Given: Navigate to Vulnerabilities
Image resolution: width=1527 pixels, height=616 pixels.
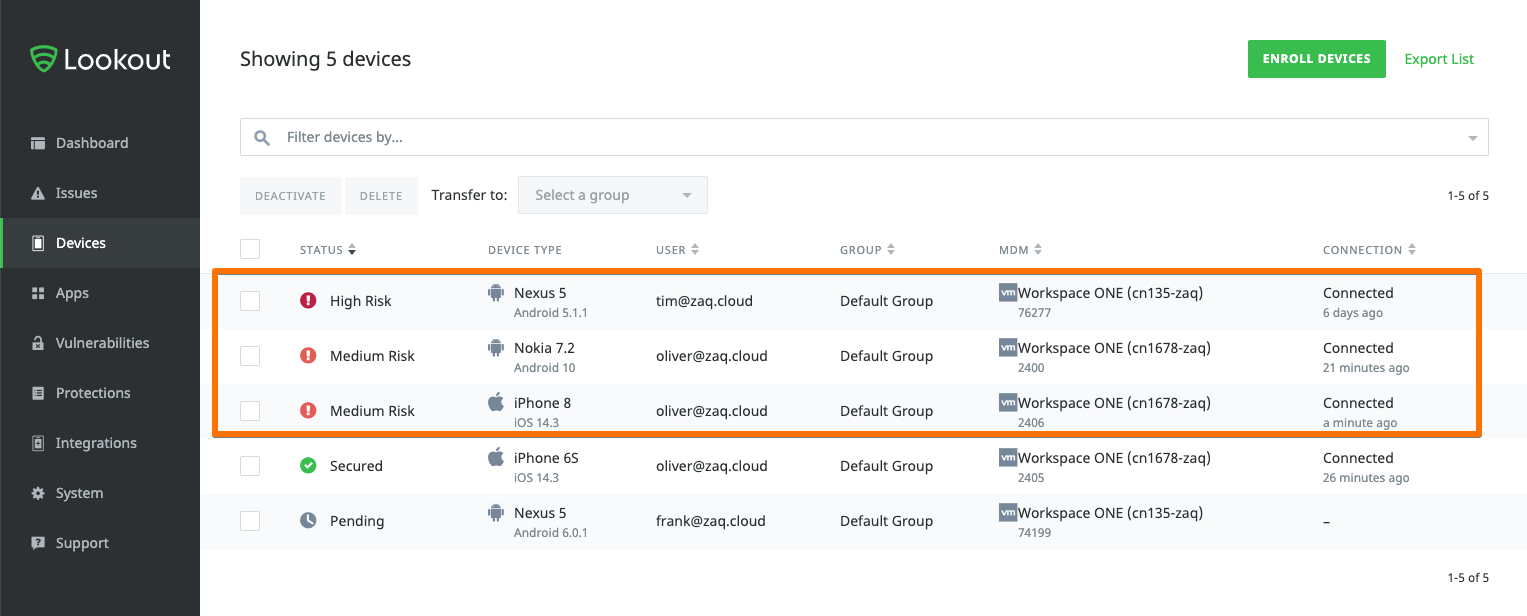Looking at the screenshot, I should pos(100,343).
